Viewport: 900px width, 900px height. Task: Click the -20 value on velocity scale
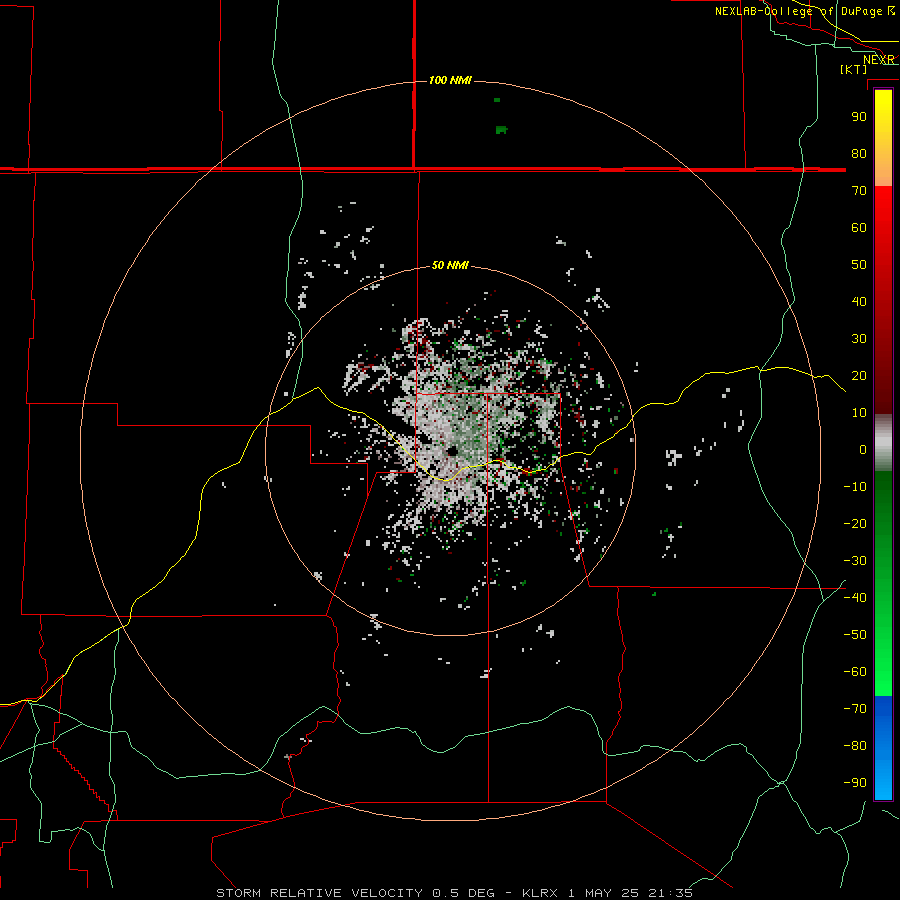(x=855, y=523)
